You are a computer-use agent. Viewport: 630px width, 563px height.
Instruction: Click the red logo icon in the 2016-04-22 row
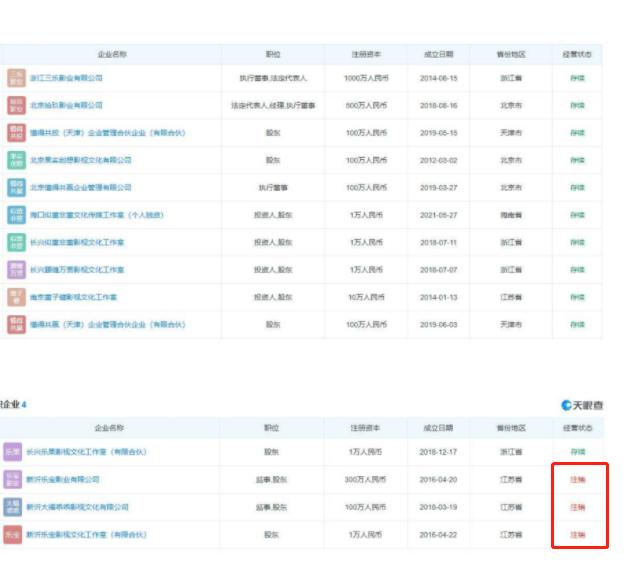coord(12,535)
